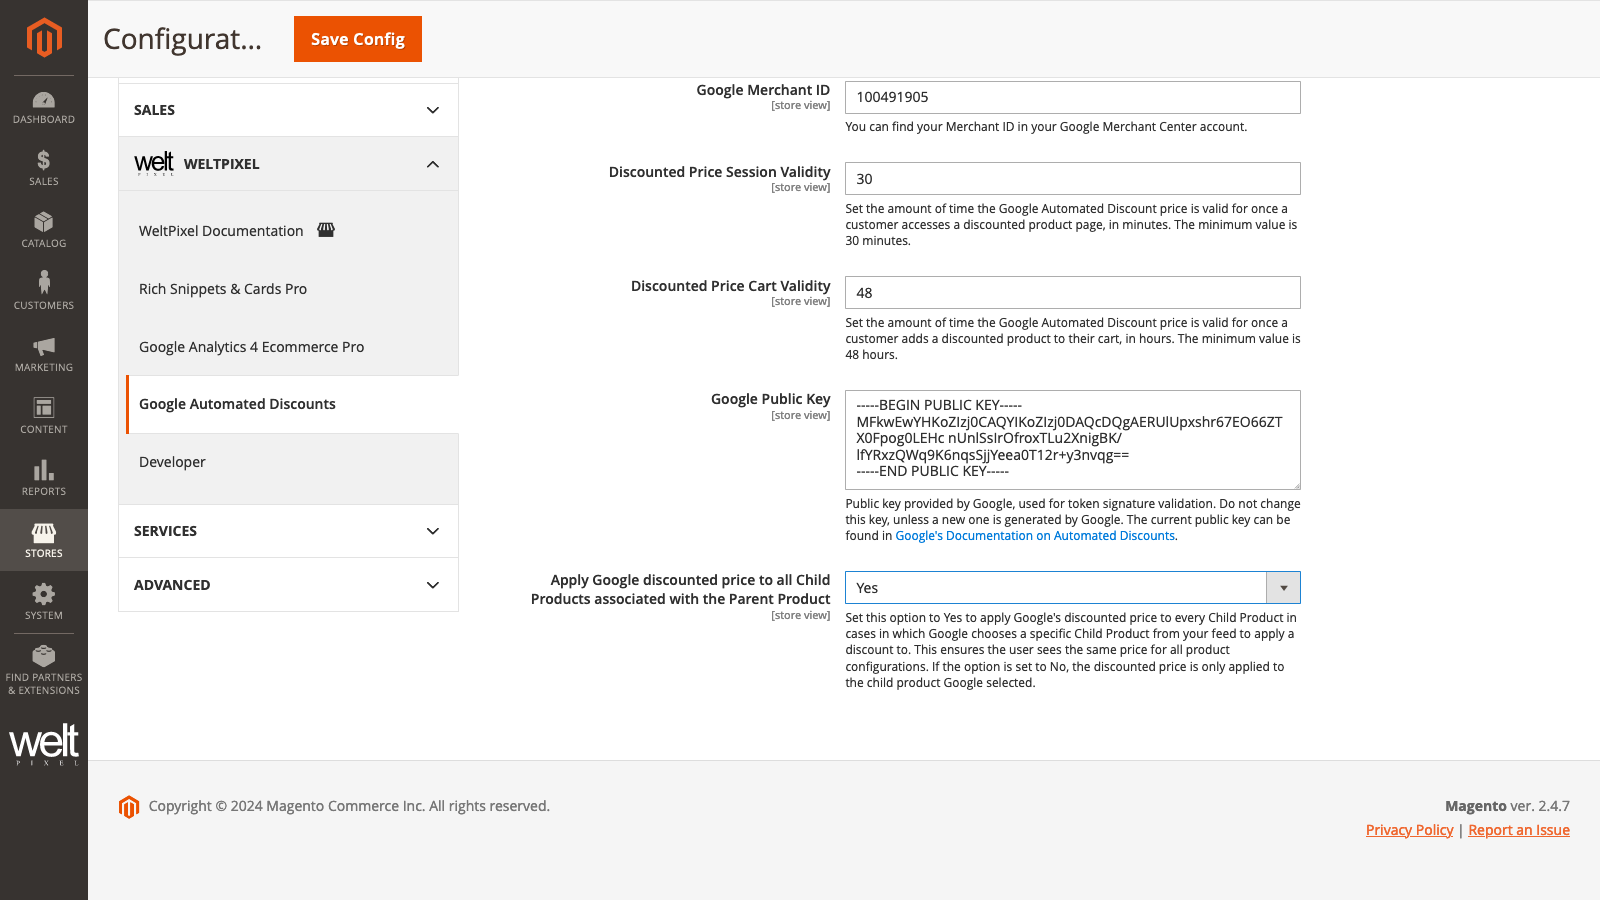Focus the Google Merchant ID field

(1072, 97)
